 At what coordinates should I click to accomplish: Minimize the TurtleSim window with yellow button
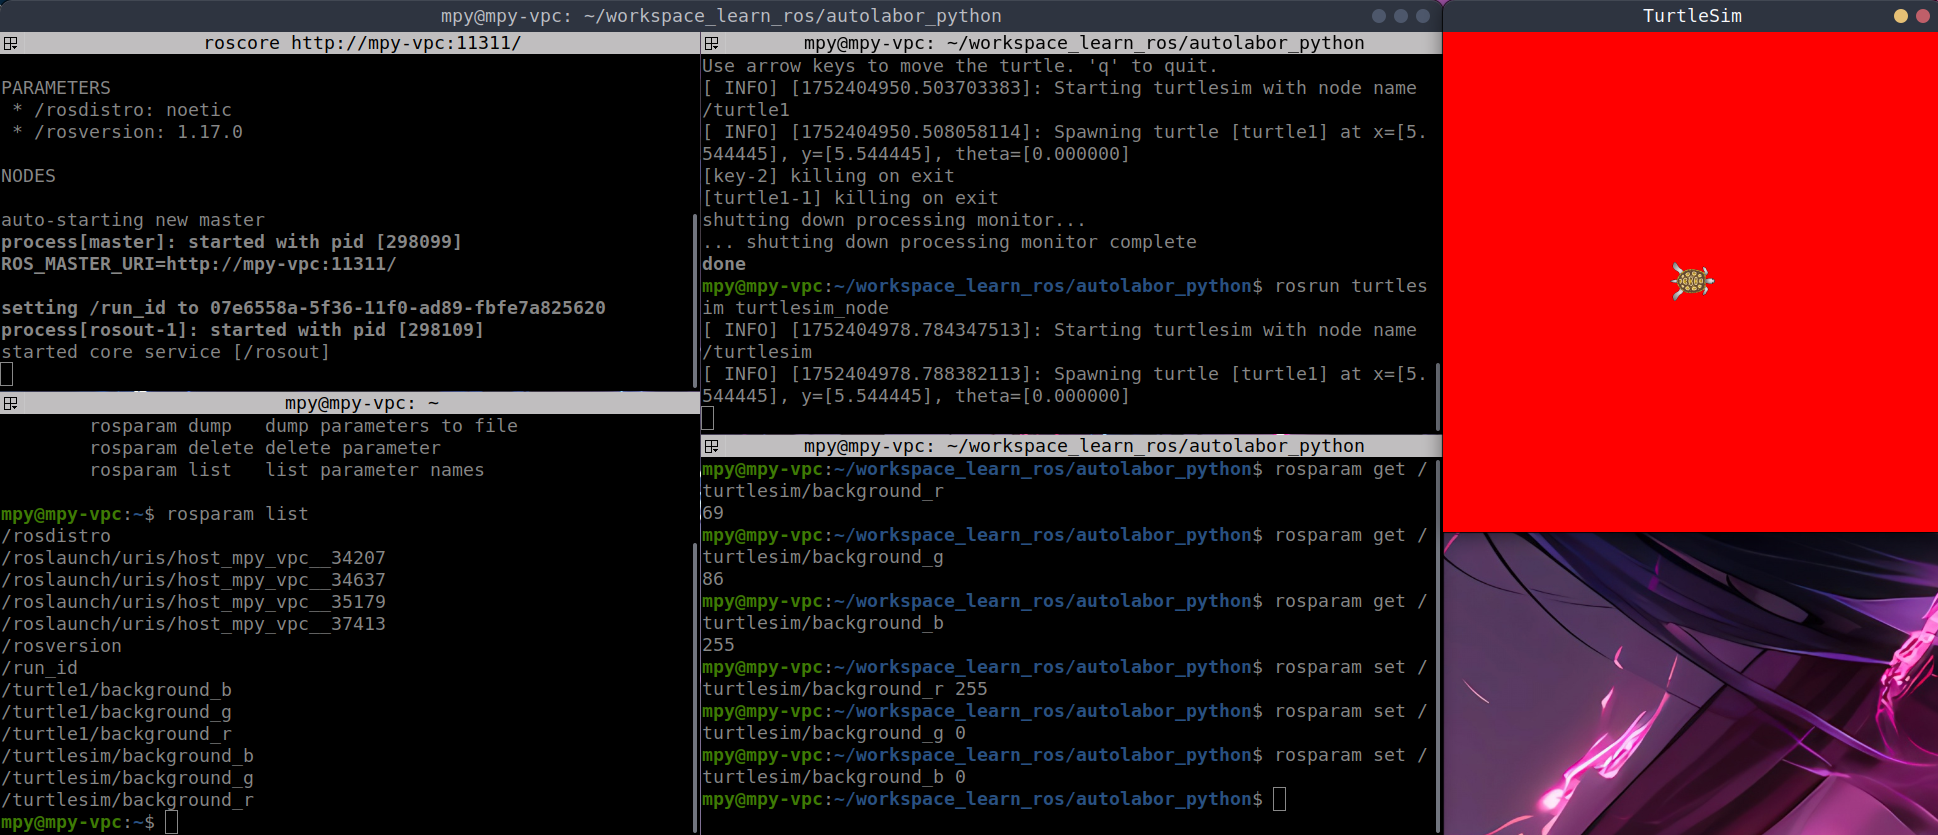[x=1900, y=16]
